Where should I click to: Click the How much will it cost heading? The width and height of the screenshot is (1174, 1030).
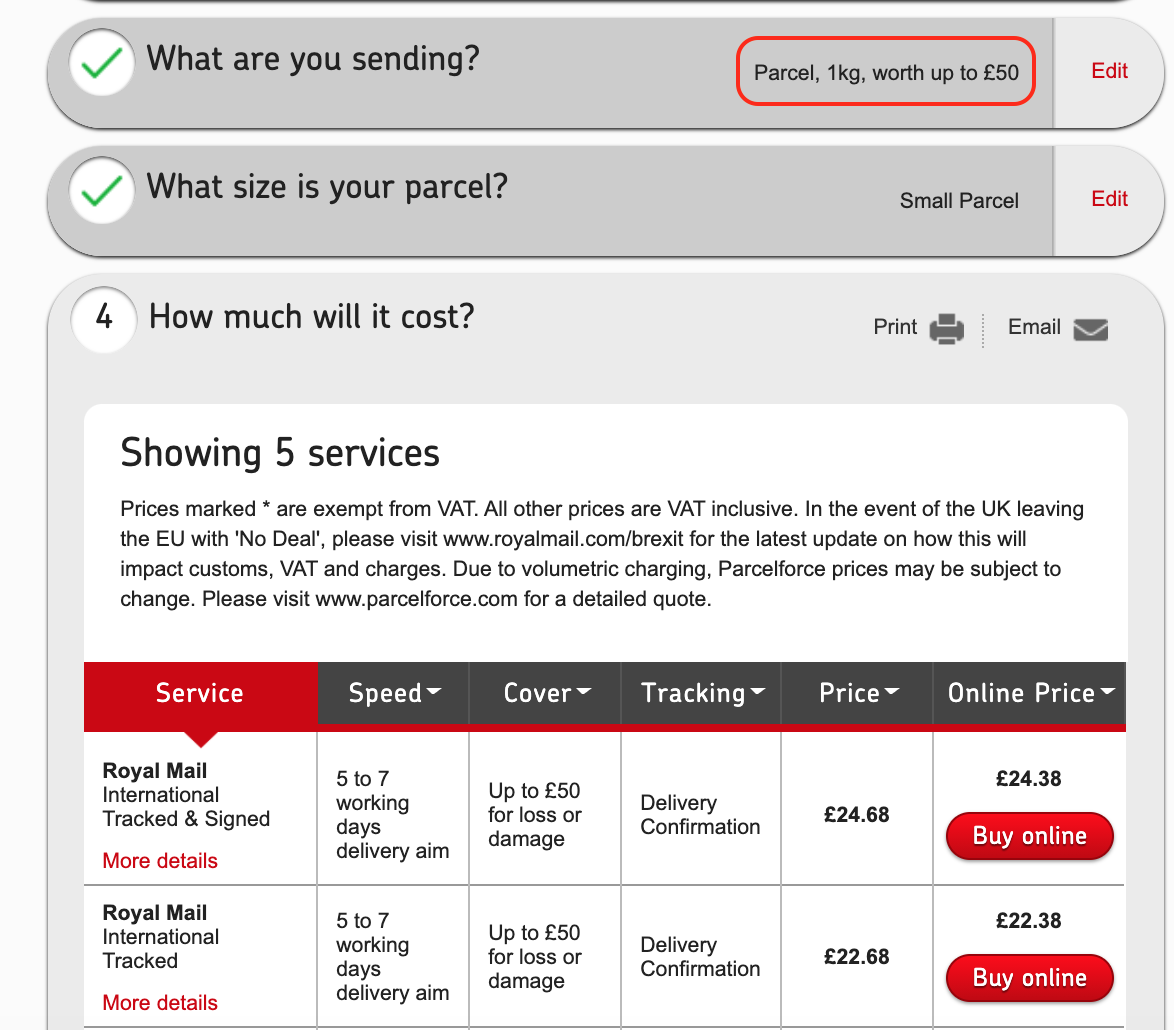(x=311, y=317)
